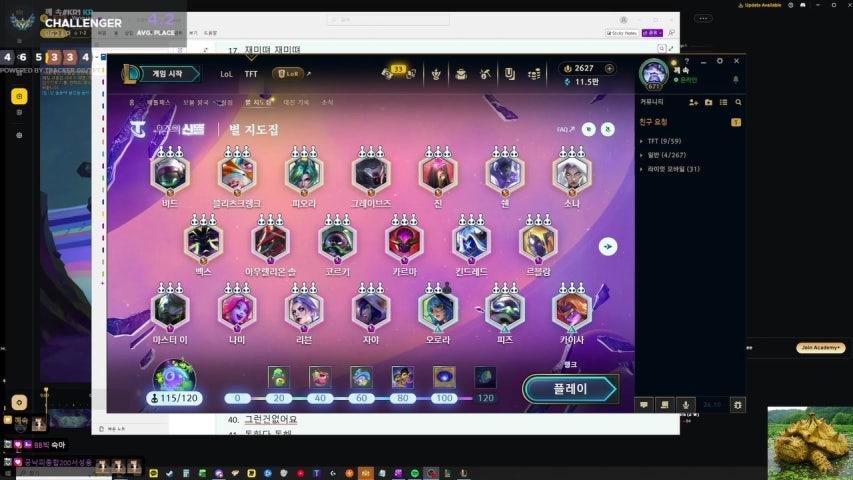Open the bug report icon at bottom right

[738, 405]
